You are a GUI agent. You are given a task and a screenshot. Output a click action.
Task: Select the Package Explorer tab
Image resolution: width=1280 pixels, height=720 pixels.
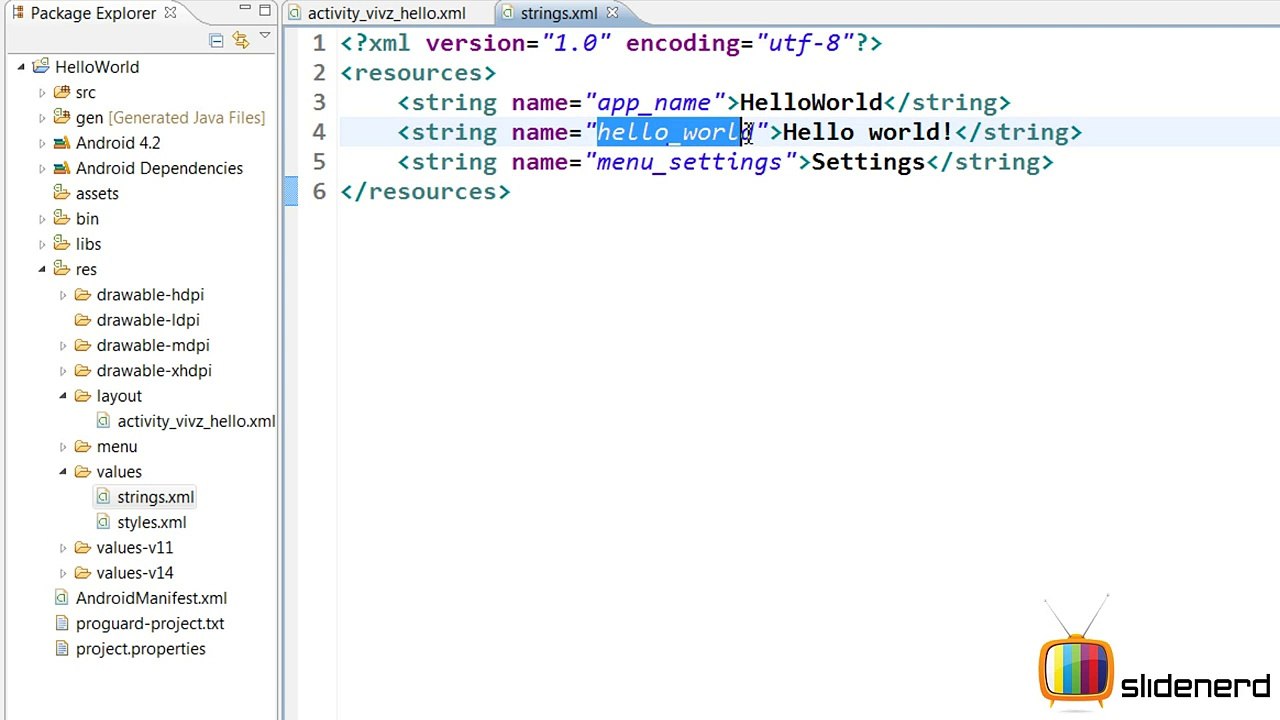point(93,13)
